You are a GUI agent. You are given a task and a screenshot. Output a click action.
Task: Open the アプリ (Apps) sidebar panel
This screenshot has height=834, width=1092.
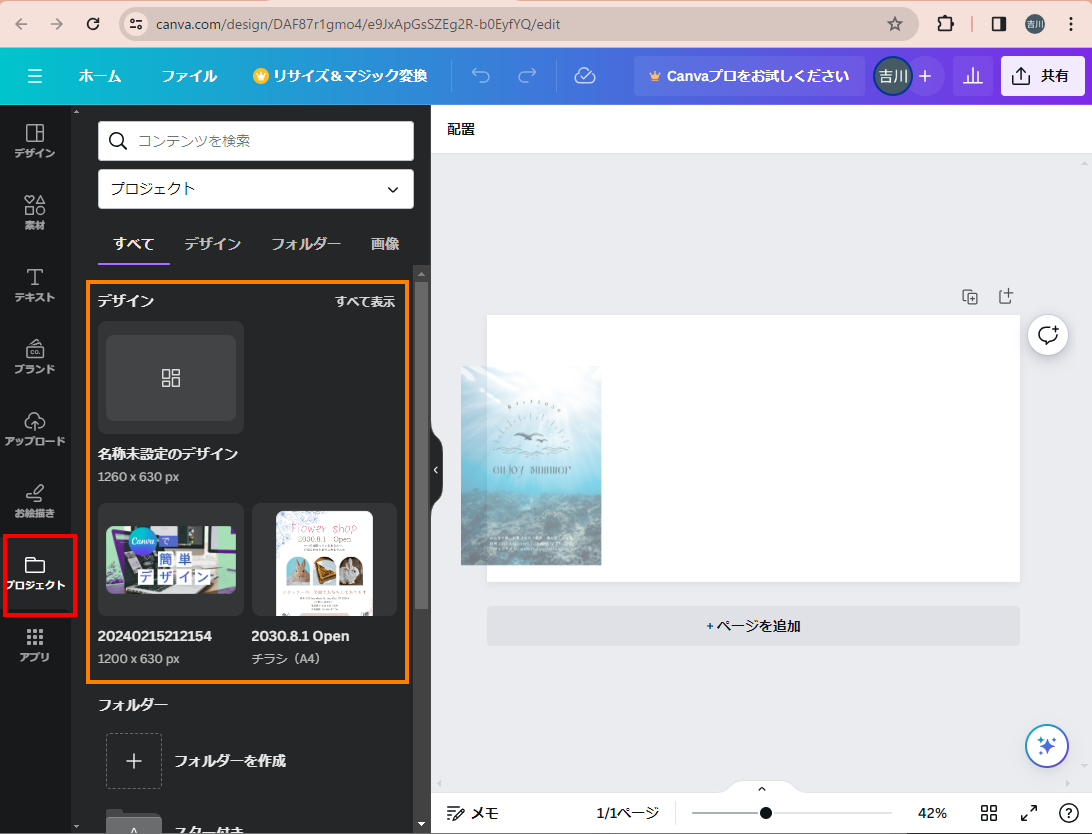tap(35, 644)
